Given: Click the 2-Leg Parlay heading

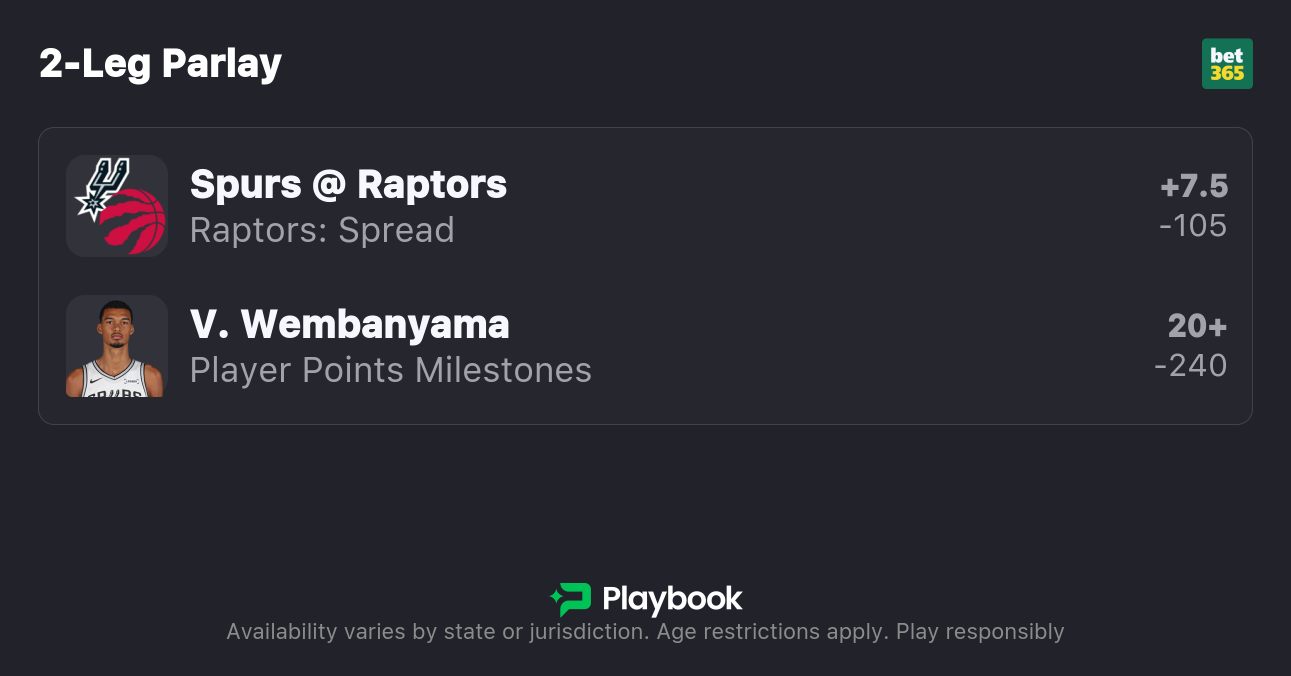Looking at the screenshot, I should click(160, 63).
